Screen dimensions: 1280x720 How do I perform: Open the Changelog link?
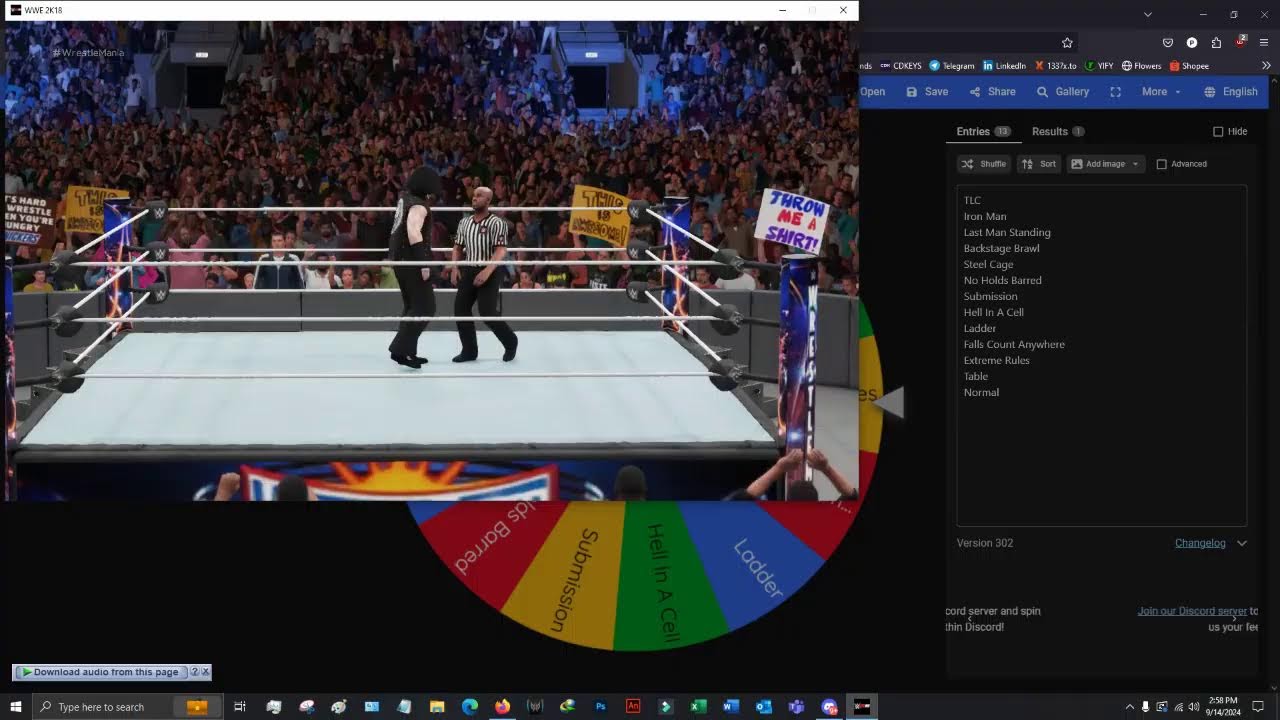click(x=1200, y=543)
